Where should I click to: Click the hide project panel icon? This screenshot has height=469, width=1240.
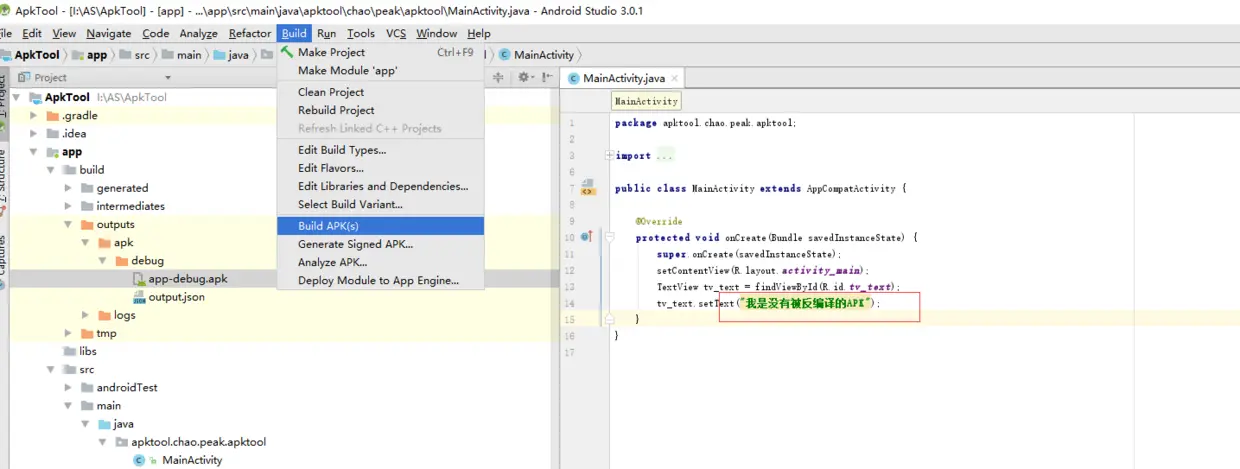(547, 77)
